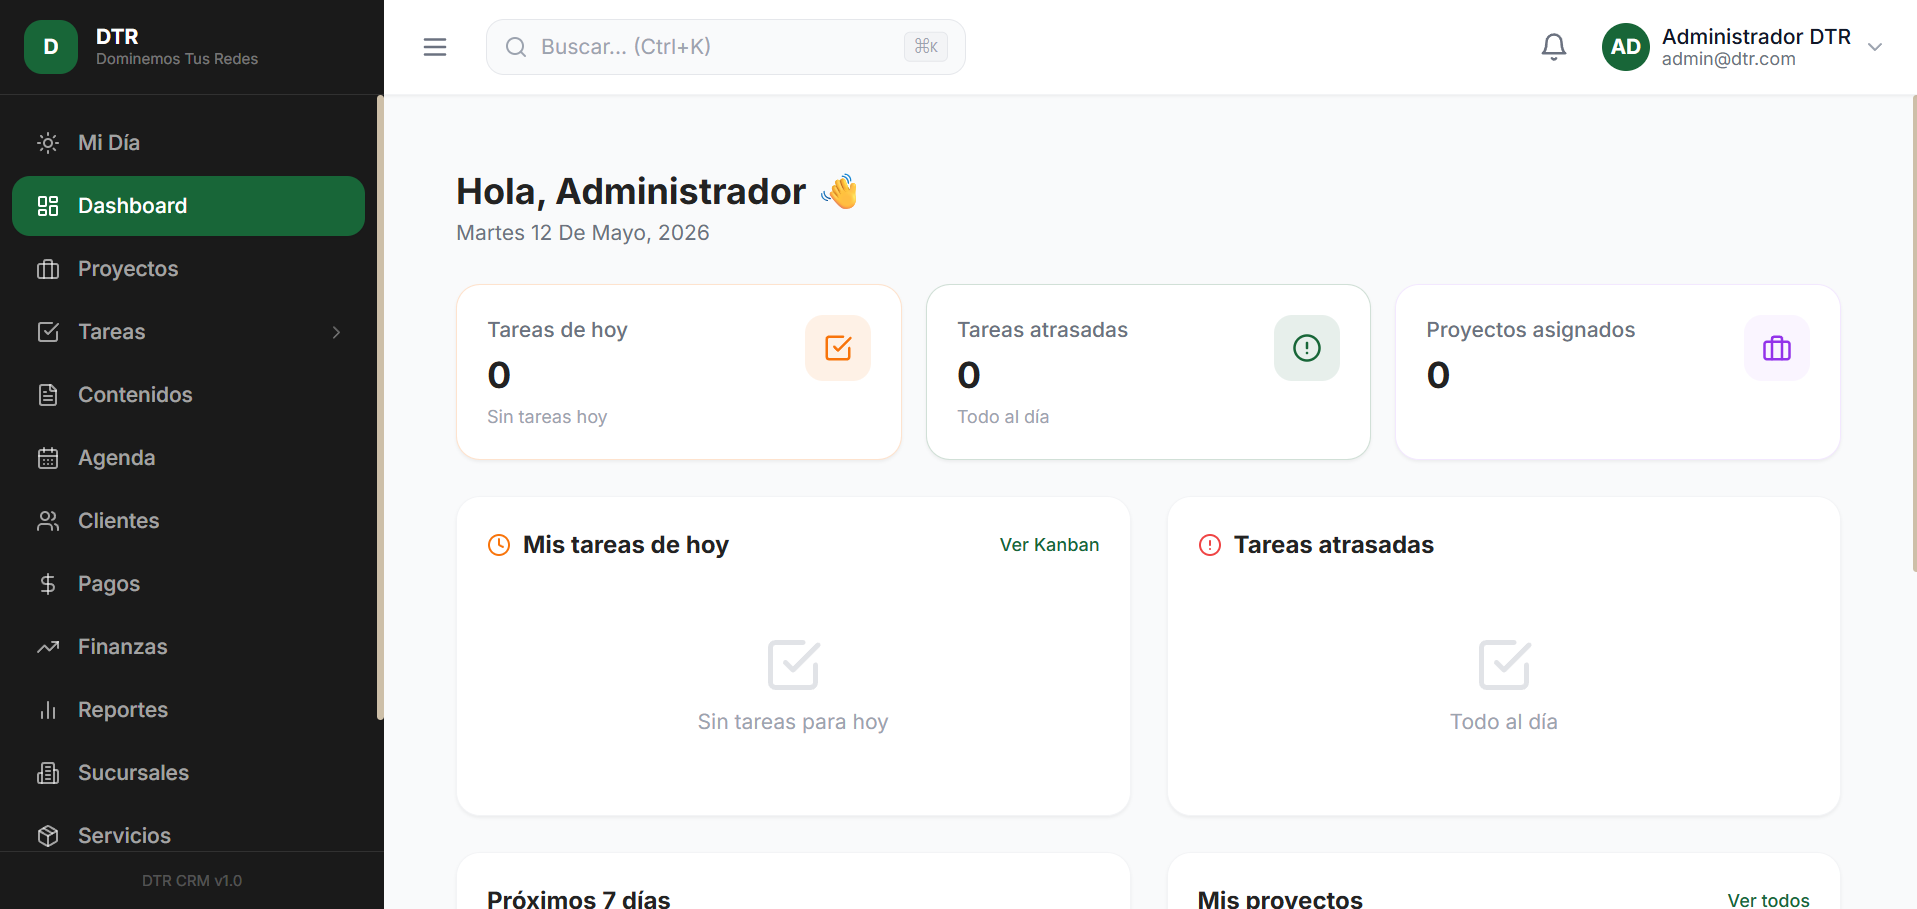1917x909 pixels.
Task: Click the Sucursales building icon
Action: (x=48, y=773)
